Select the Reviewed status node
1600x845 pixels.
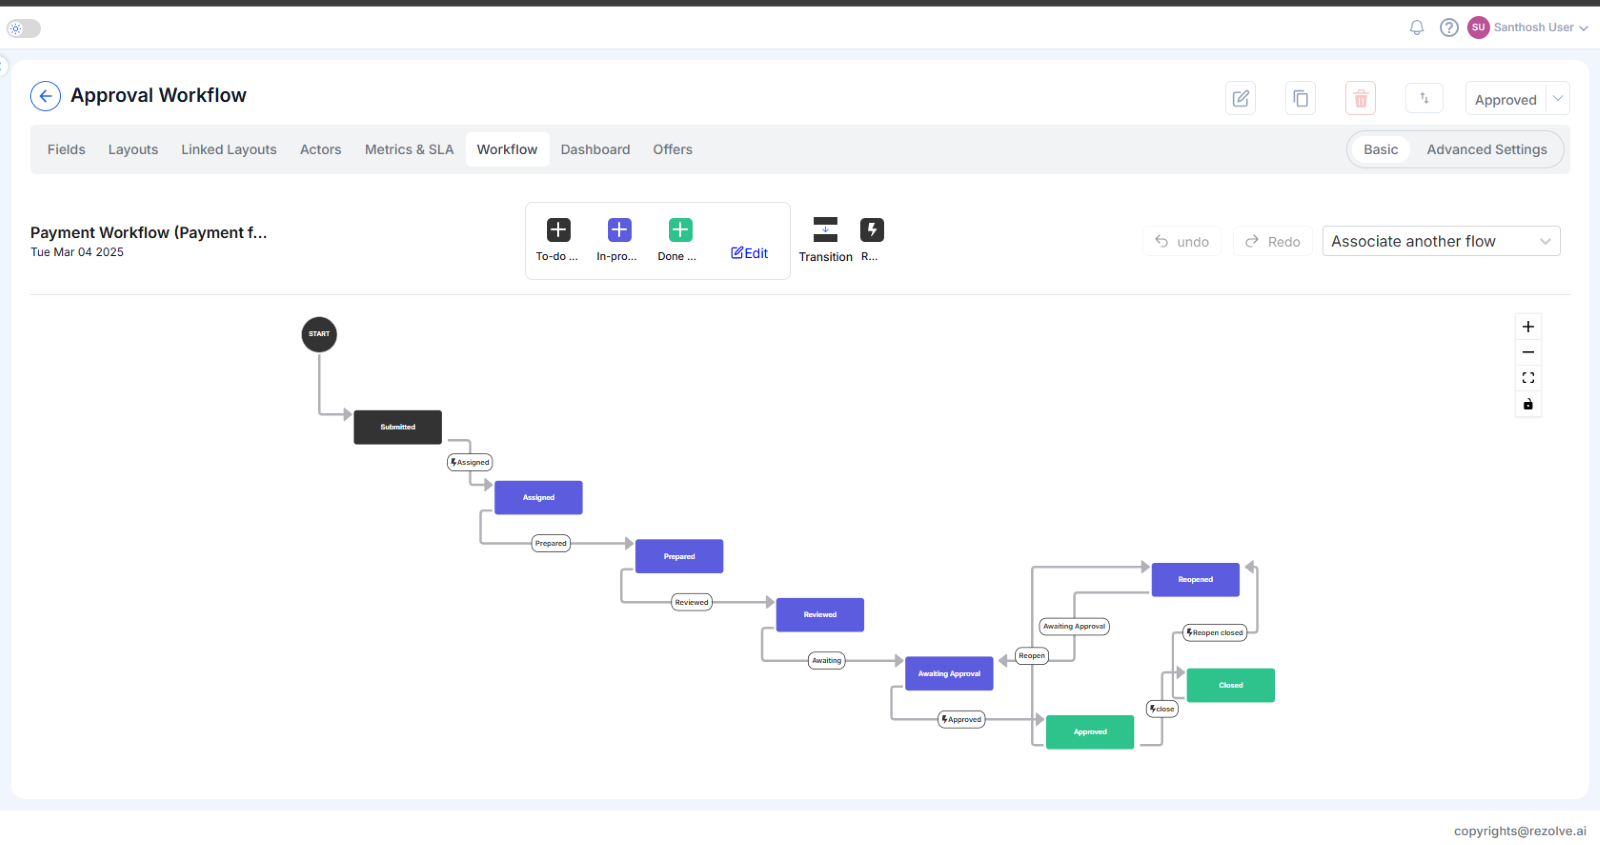pos(820,615)
